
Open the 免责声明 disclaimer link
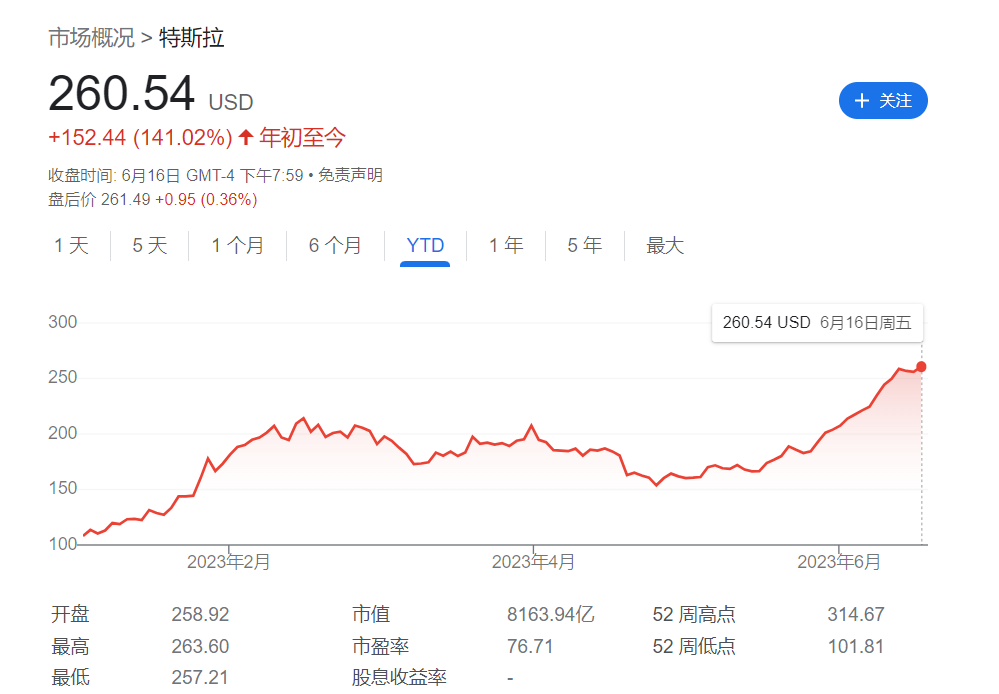click(351, 175)
